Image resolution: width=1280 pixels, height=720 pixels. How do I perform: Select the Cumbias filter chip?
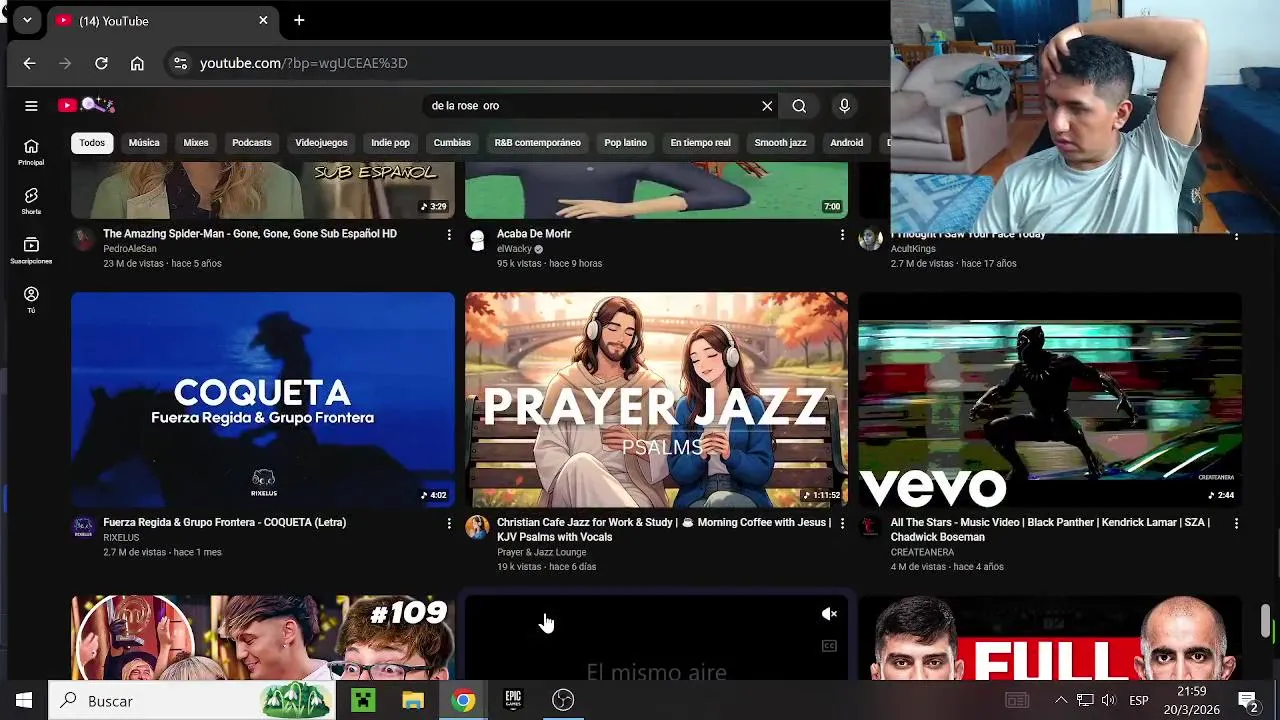[x=452, y=143]
